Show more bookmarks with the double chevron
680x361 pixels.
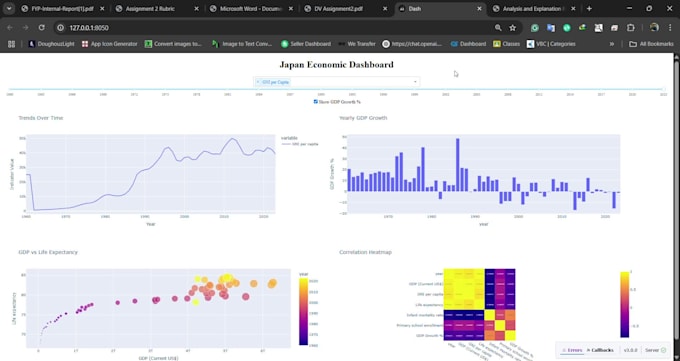tap(612, 44)
